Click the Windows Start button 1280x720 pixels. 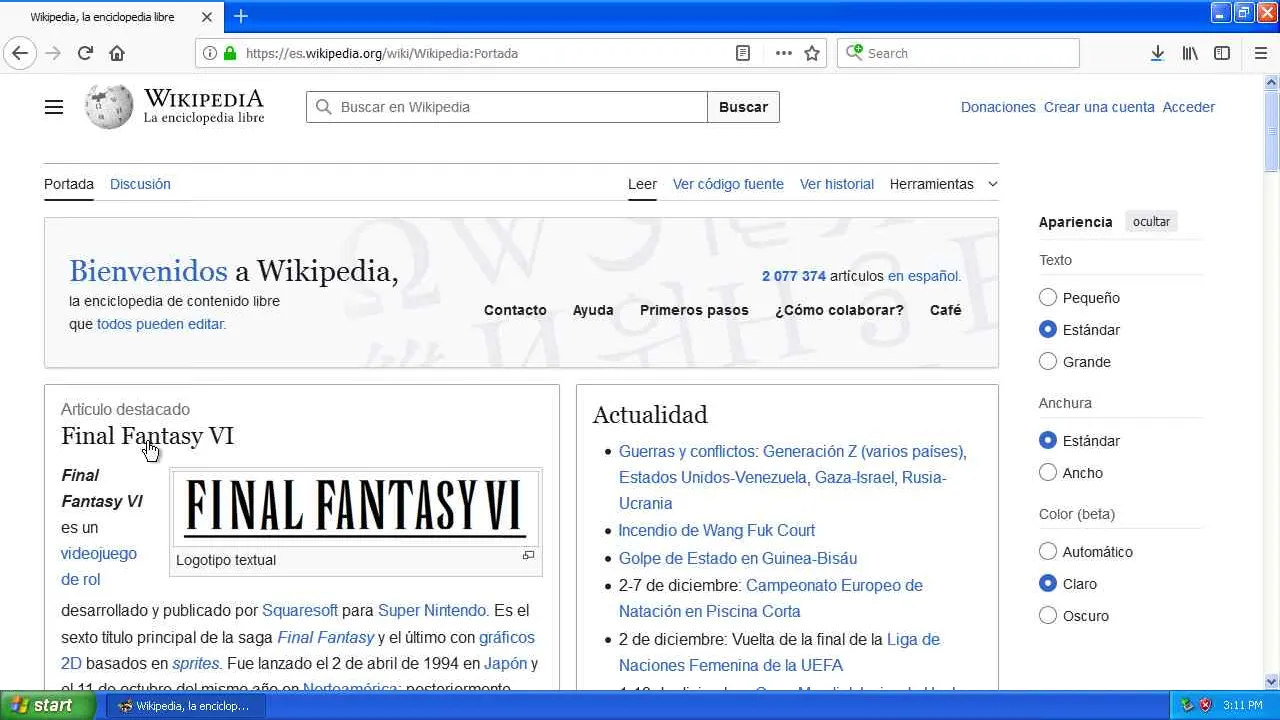click(47, 705)
